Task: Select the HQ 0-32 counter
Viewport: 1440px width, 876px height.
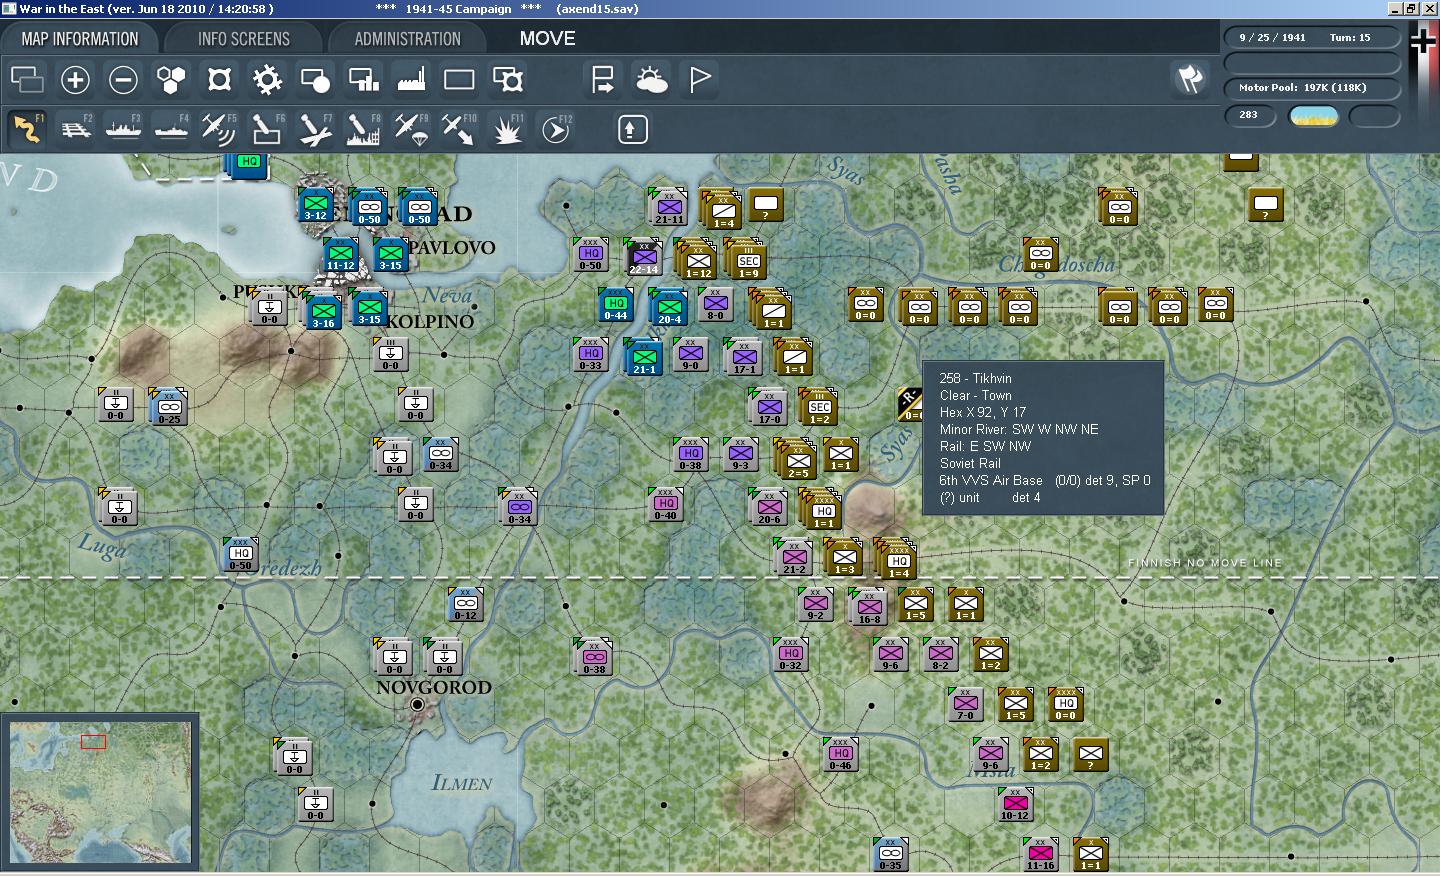Action: click(x=791, y=654)
